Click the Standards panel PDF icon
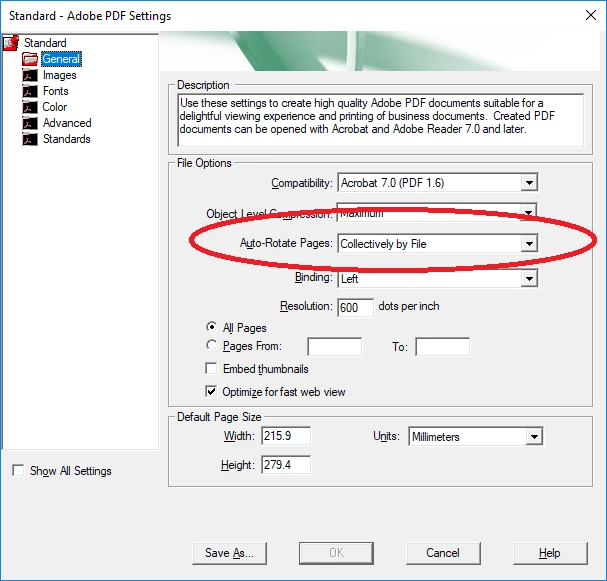Viewport: 607px width, 581px height. pyautogui.click(x=30, y=139)
